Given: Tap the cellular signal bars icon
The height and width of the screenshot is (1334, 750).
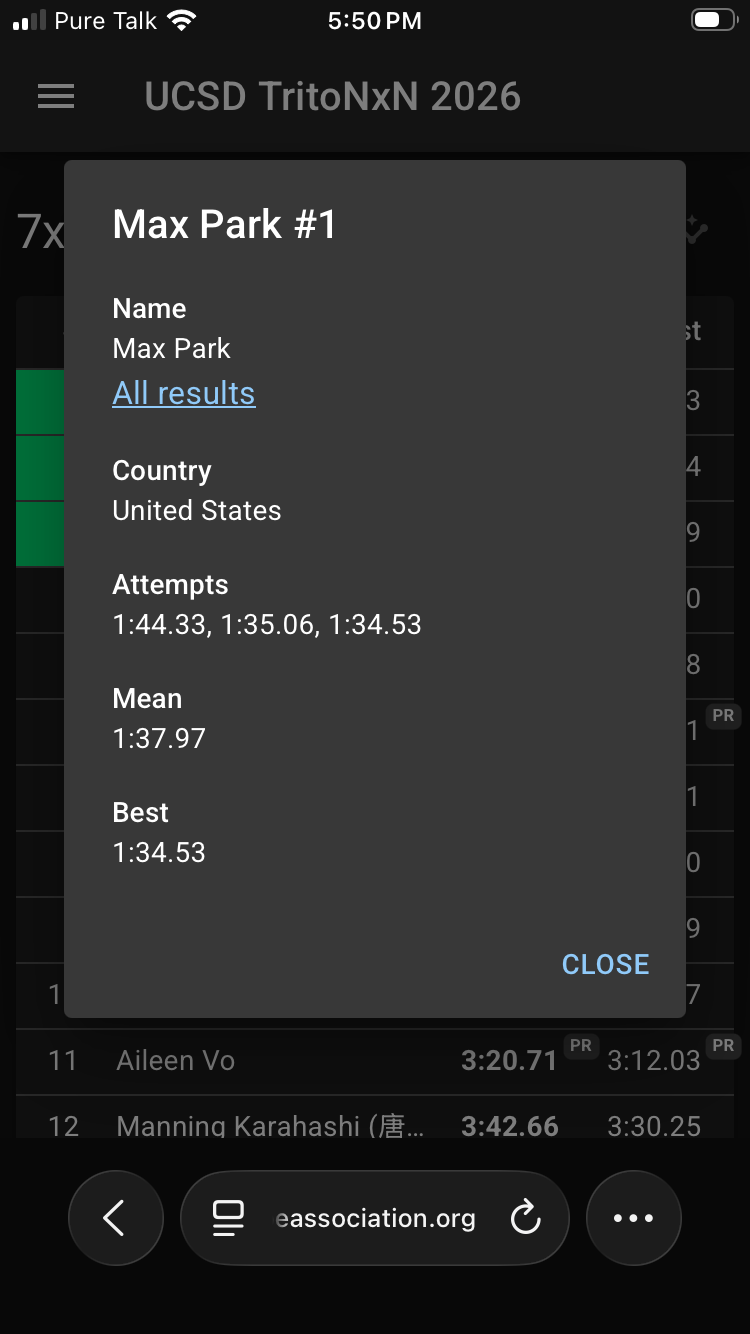Looking at the screenshot, I should click(29, 21).
